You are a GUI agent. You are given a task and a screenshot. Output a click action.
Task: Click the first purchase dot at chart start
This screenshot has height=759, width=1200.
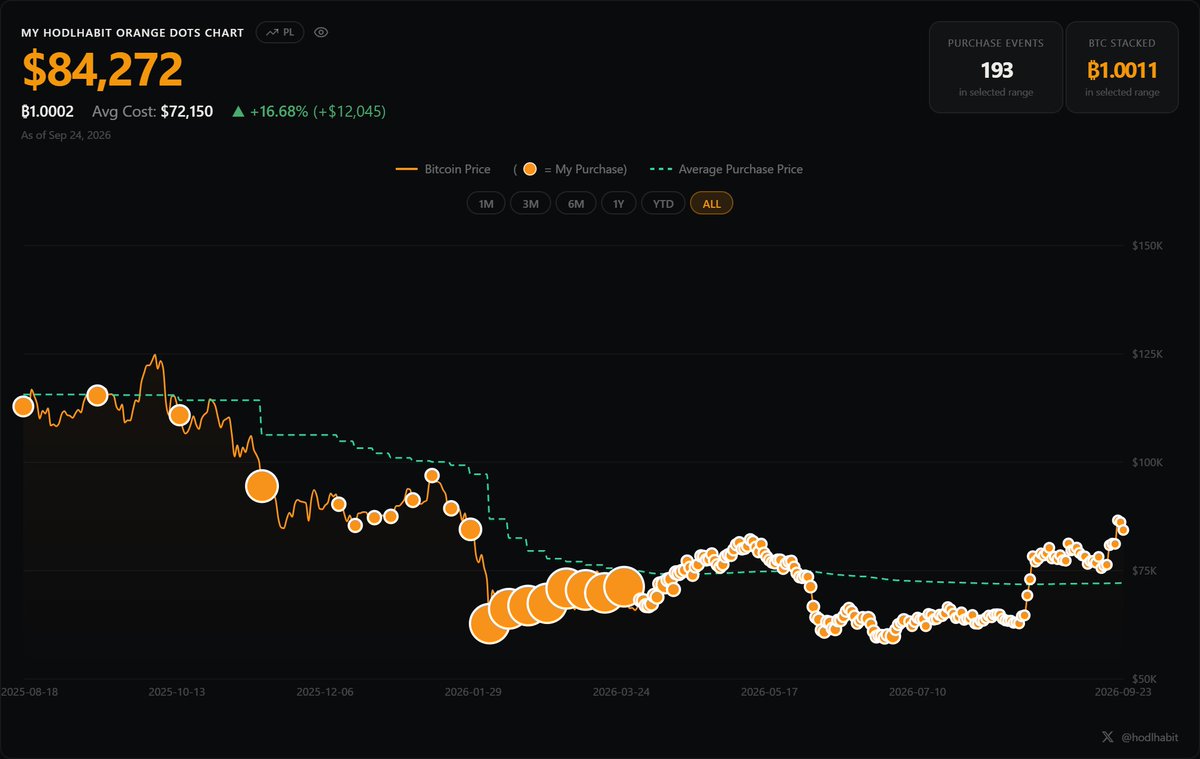click(x=23, y=406)
